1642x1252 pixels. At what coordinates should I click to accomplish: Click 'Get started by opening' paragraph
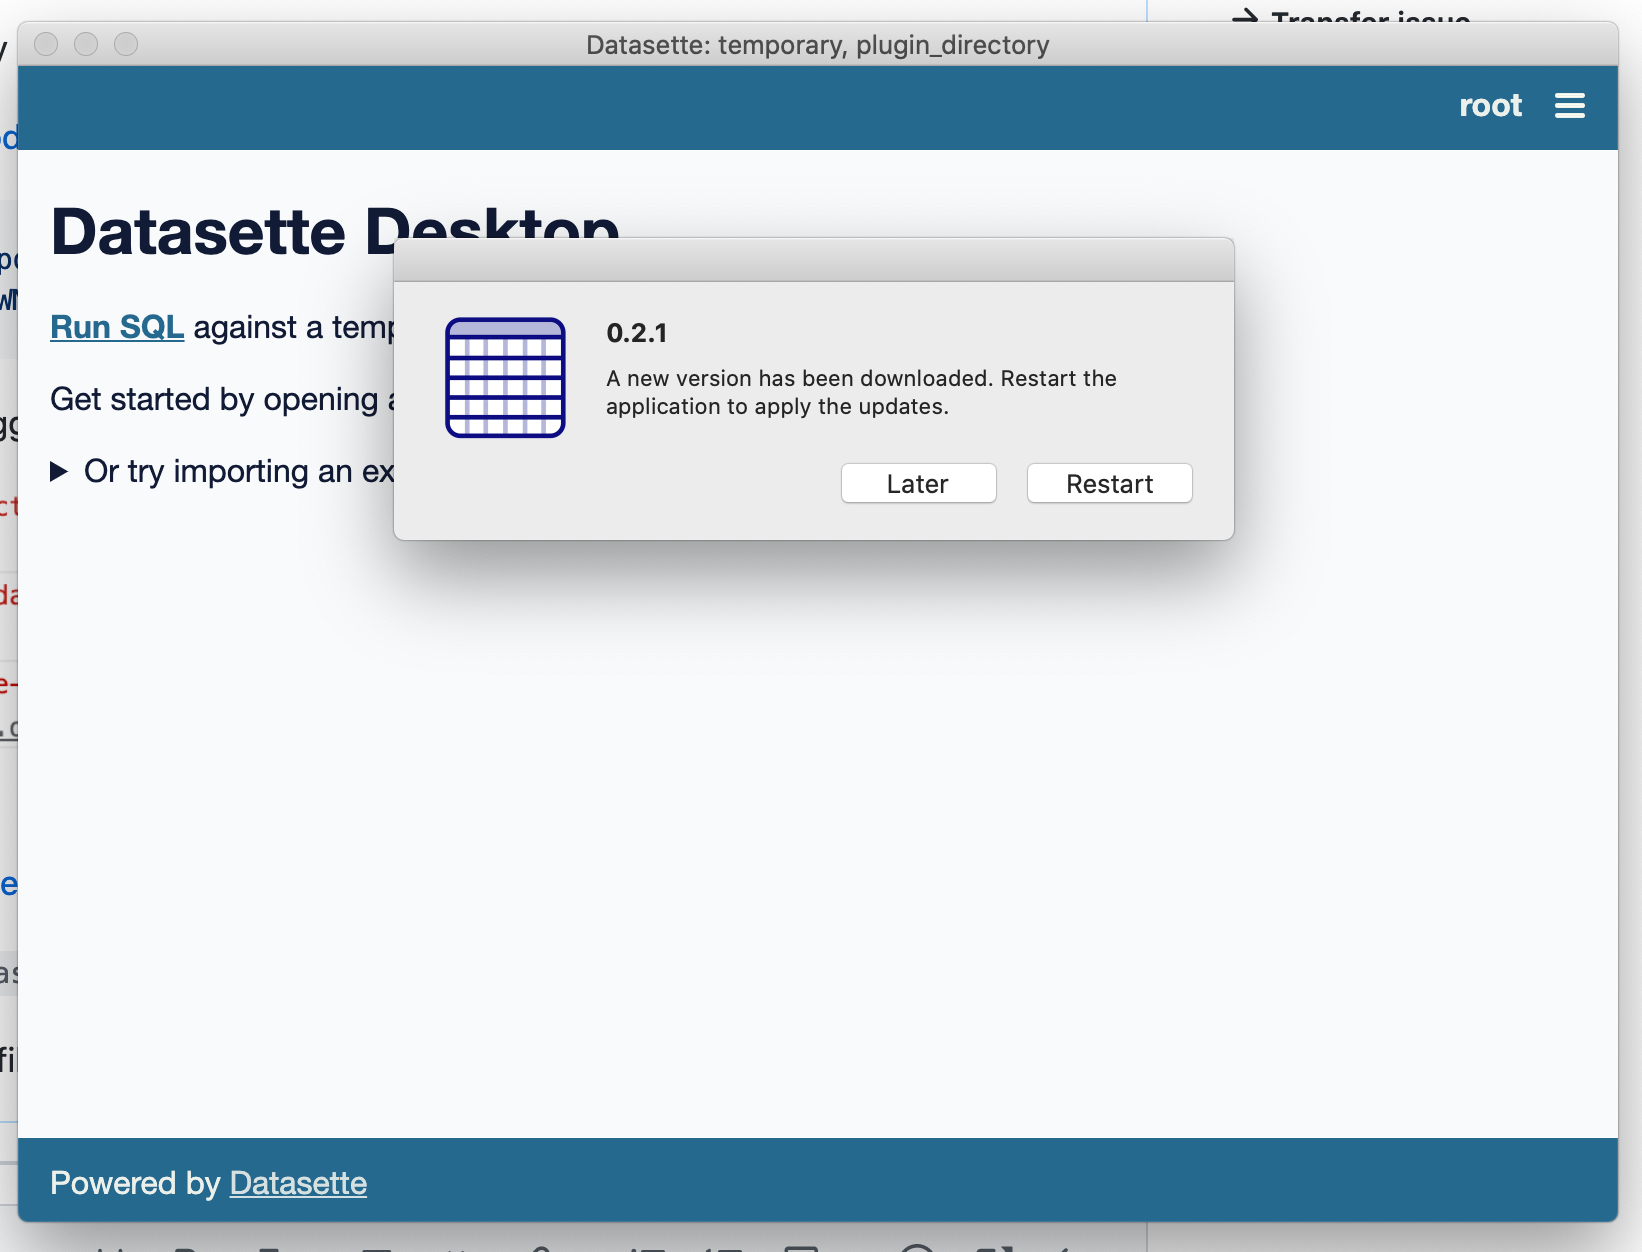[x=222, y=399]
